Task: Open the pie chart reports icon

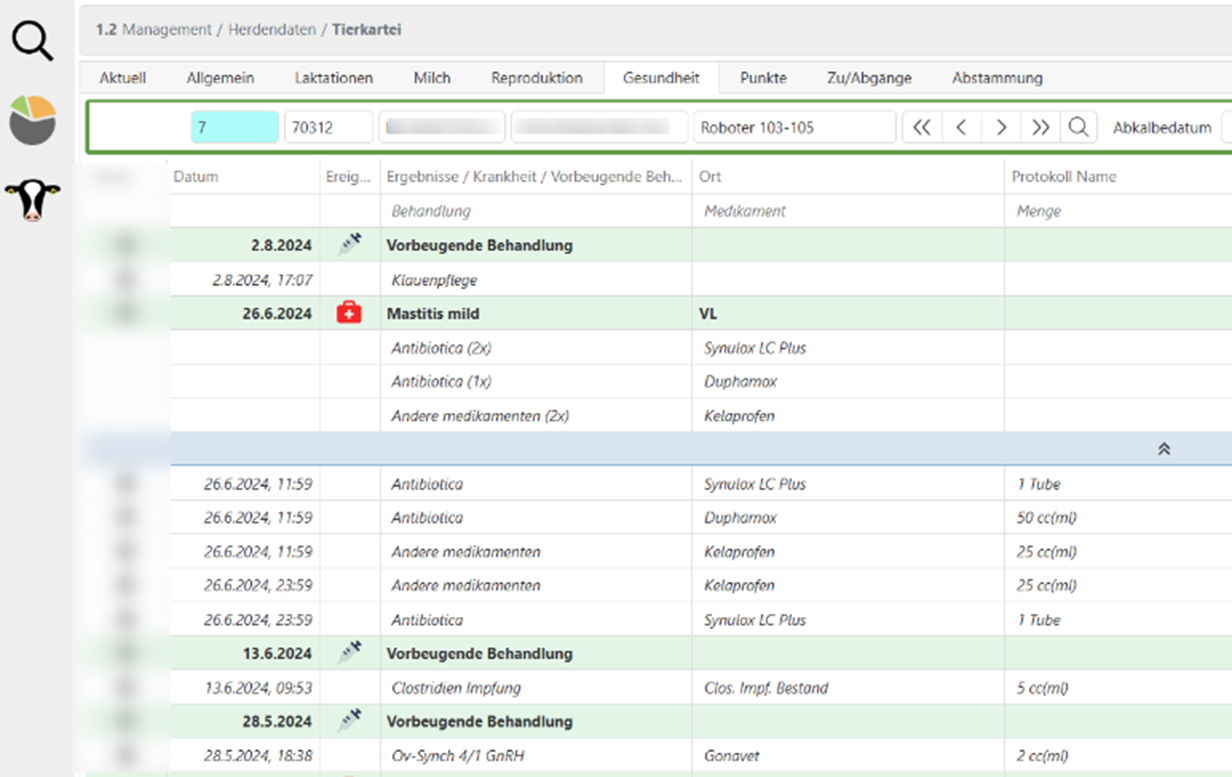Action: pos(32,121)
